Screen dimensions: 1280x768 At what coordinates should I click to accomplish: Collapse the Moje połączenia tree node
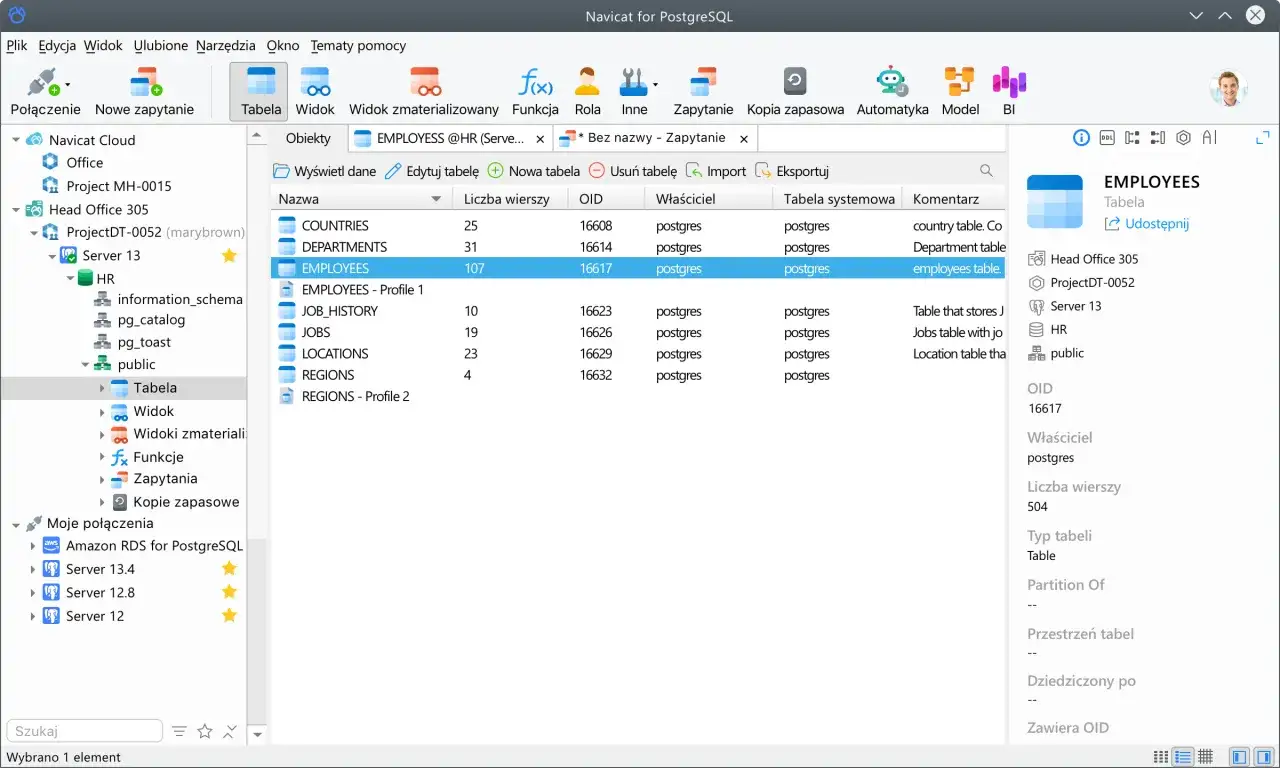[16, 523]
